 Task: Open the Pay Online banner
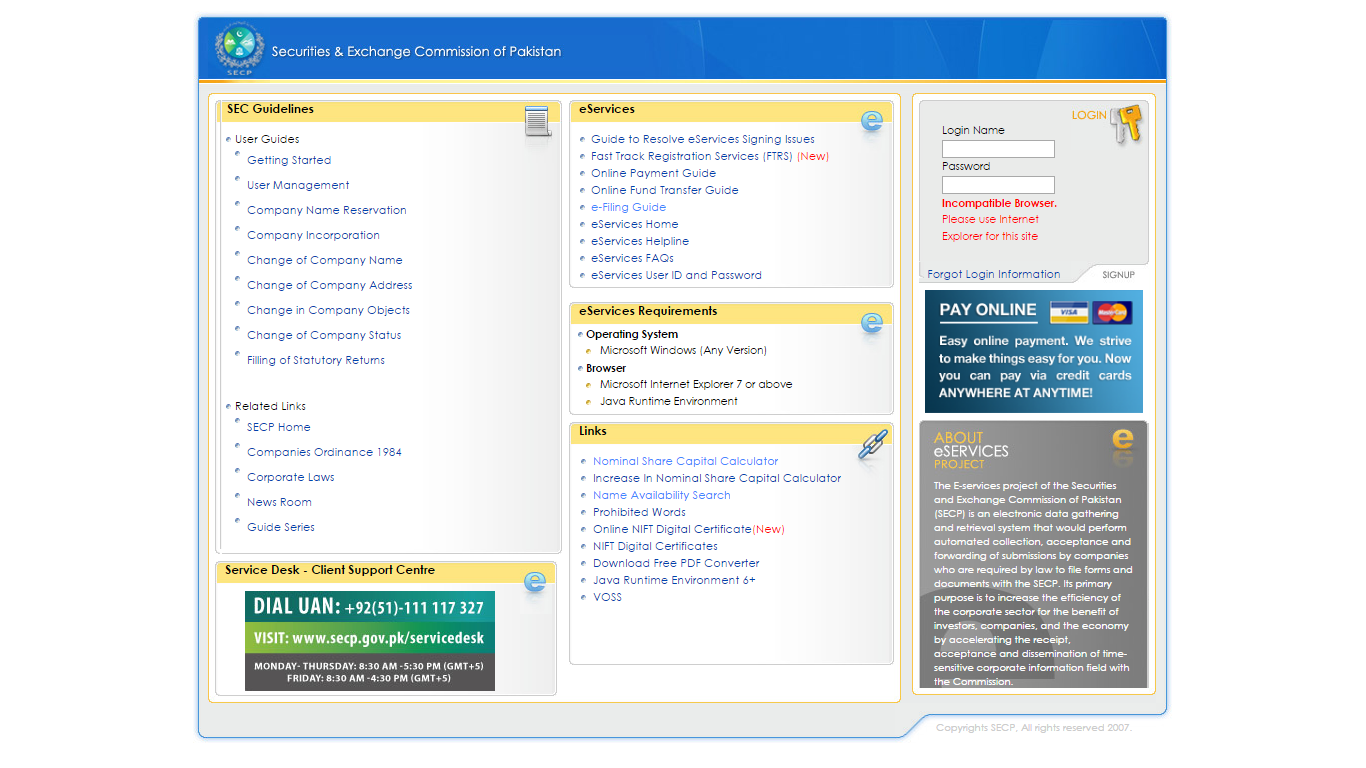pos(1034,351)
